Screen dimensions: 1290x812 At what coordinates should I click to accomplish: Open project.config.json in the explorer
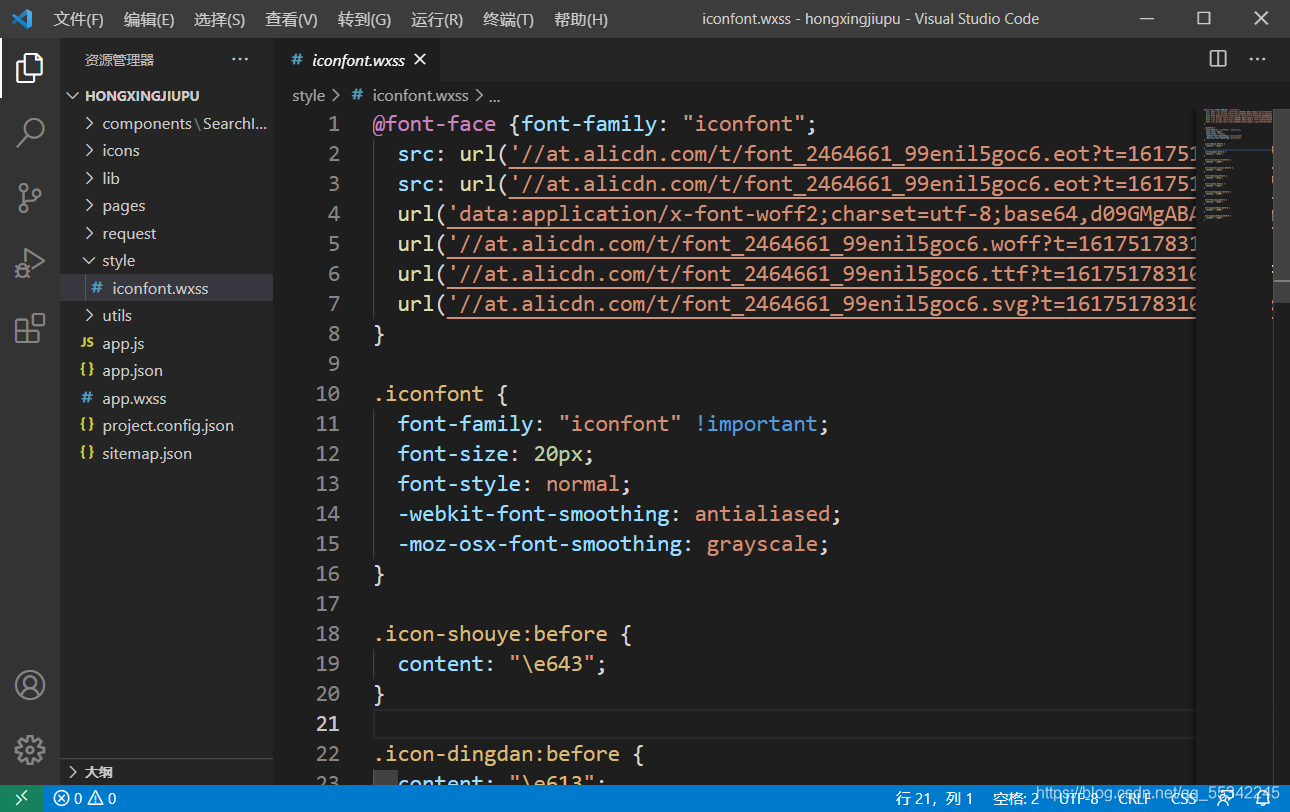pyautogui.click(x=166, y=426)
